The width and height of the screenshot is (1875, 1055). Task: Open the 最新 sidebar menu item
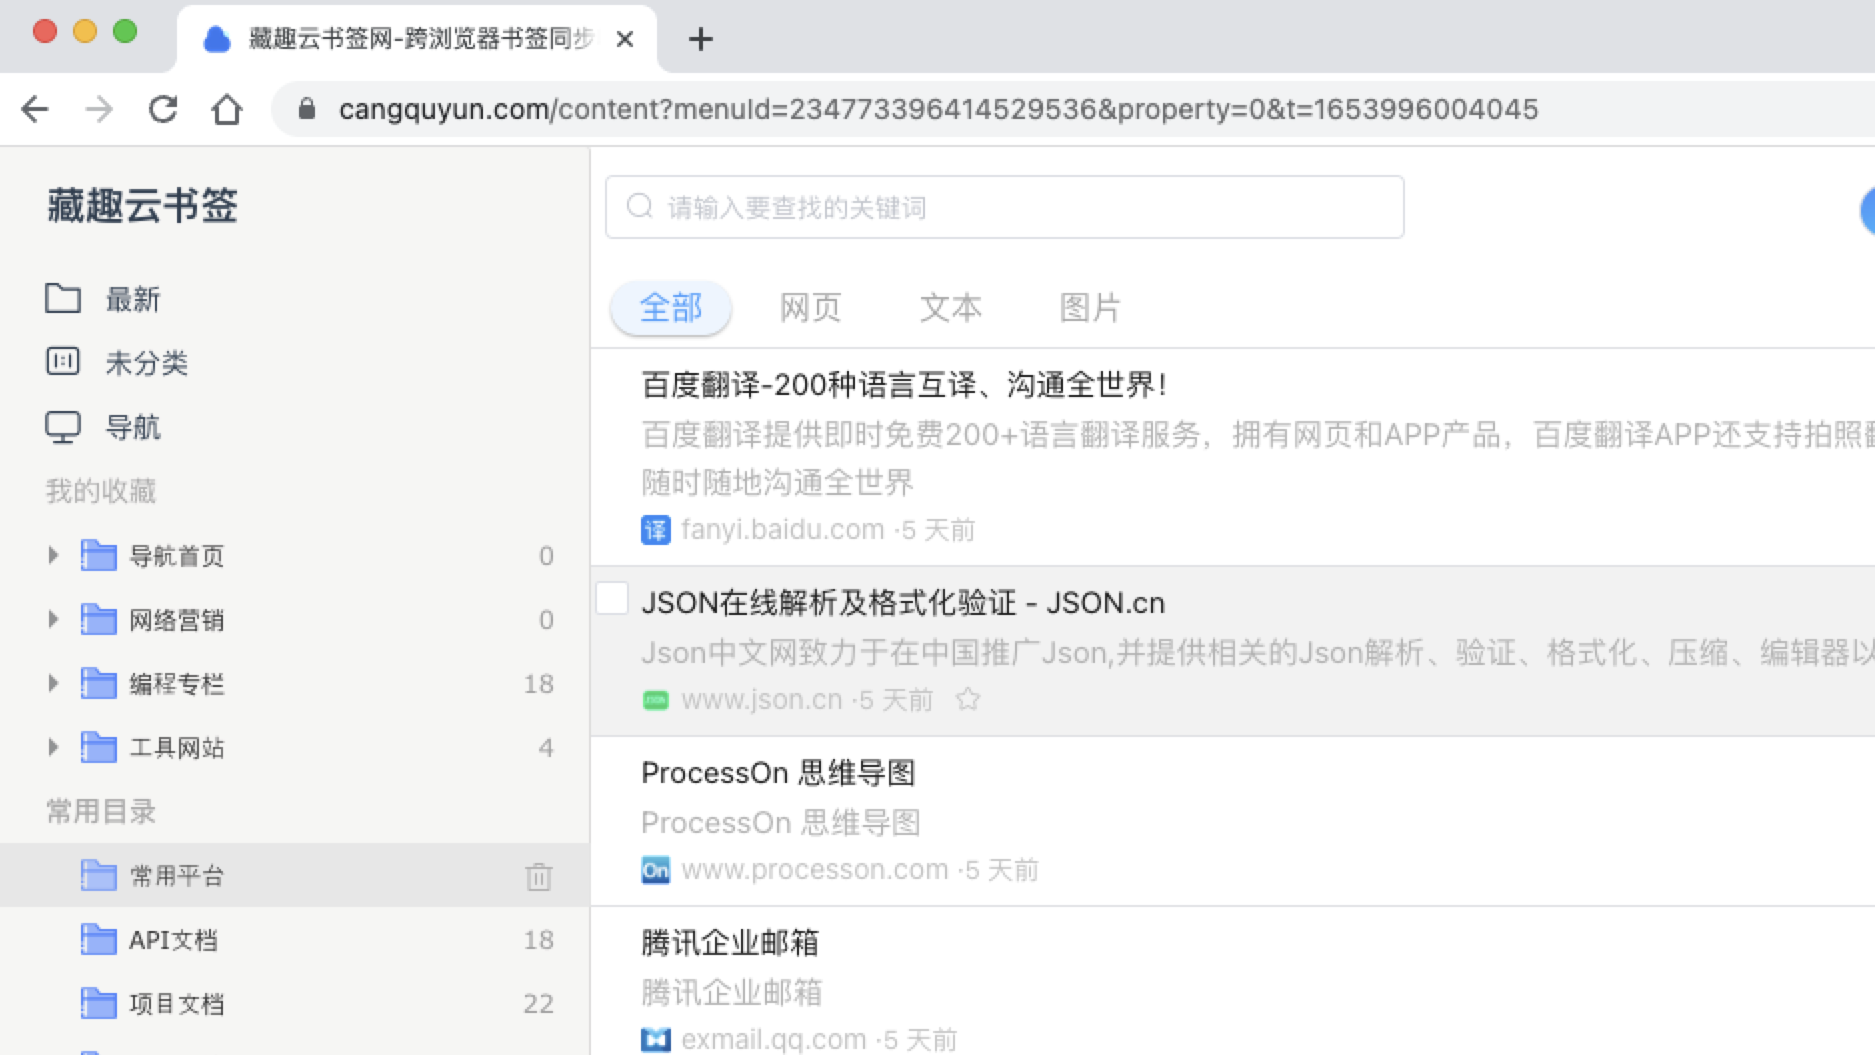(133, 299)
